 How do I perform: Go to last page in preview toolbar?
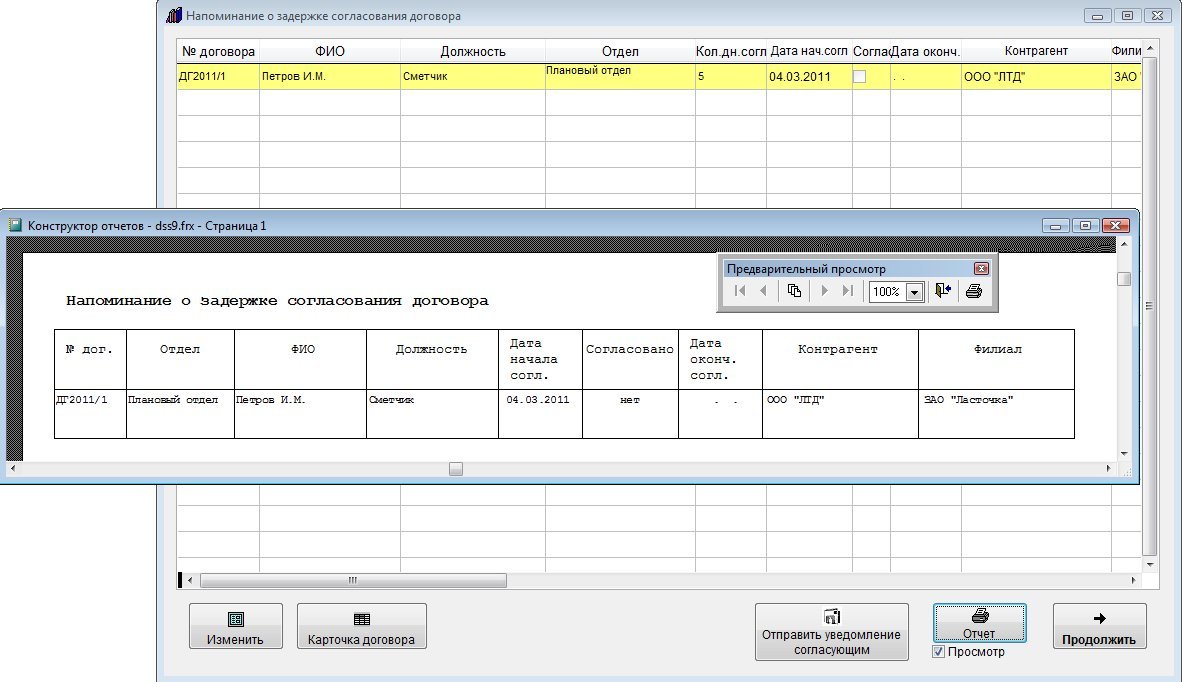(x=848, y=292)
